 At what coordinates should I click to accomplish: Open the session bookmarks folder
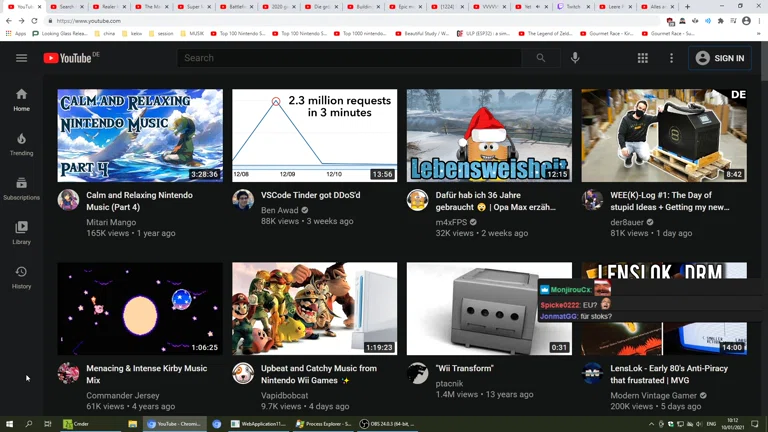(161, 33)
